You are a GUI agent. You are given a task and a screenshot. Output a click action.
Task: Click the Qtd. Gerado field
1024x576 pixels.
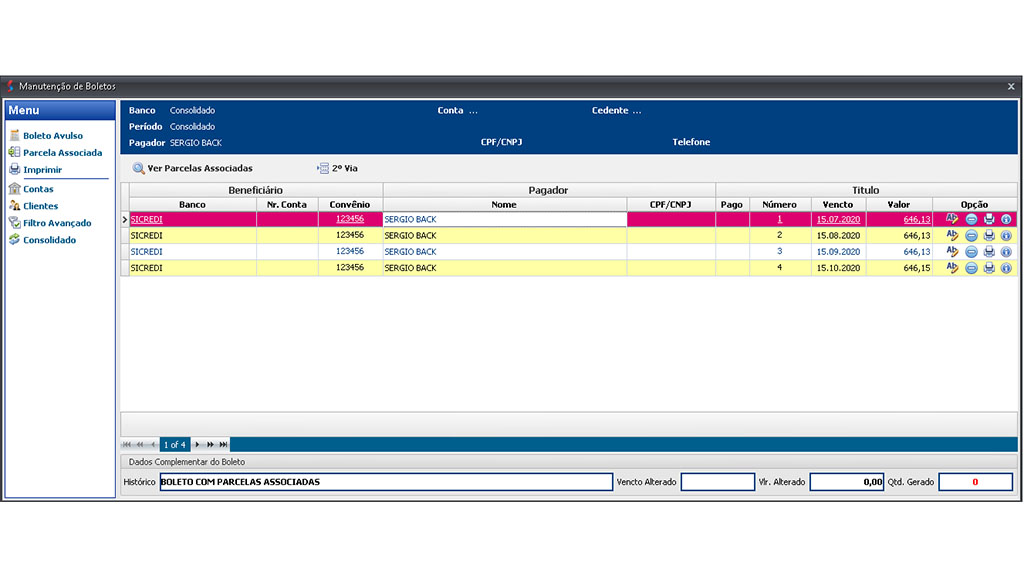click(x=976, y=482)
